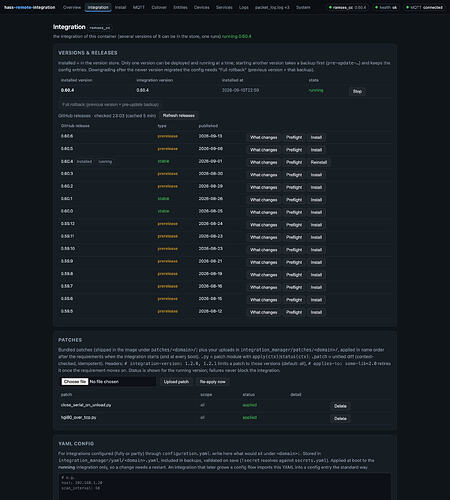
Task: Switch to the Install tab
Action: click(120, 7)
